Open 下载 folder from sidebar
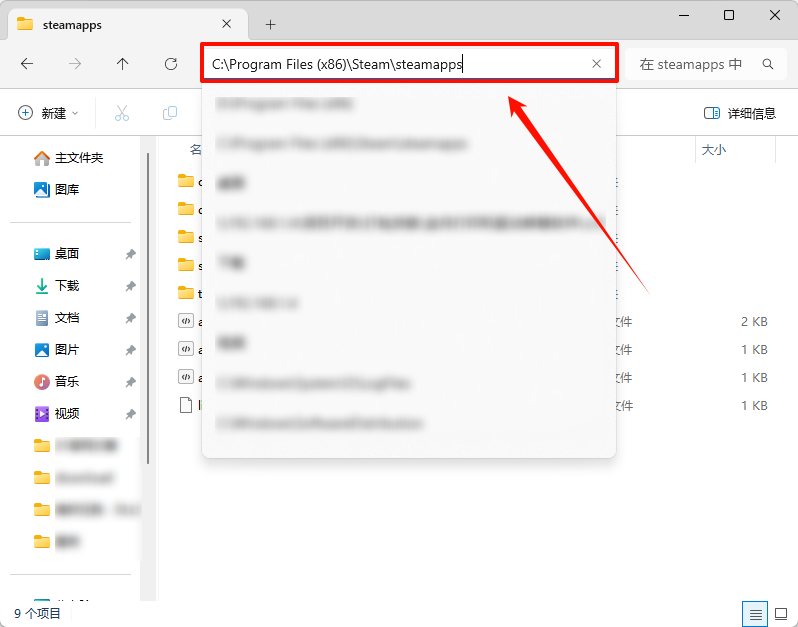 (x=67, y=286)
